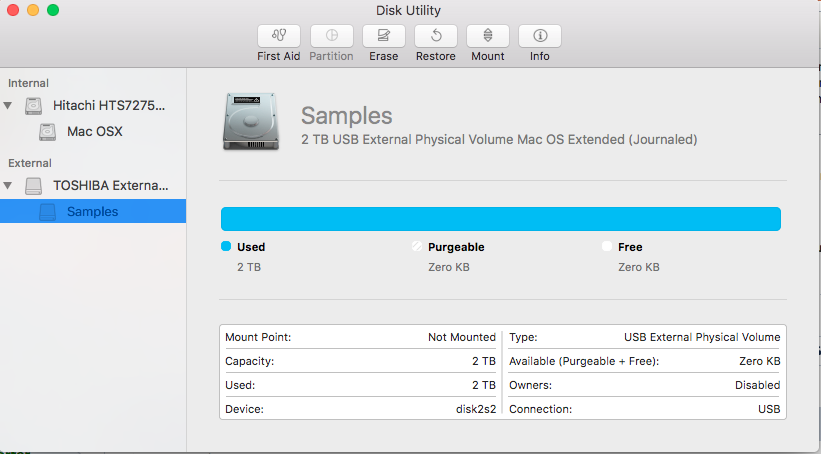
Task: Click the blue Used legend swatch
Action: point(226,246)
